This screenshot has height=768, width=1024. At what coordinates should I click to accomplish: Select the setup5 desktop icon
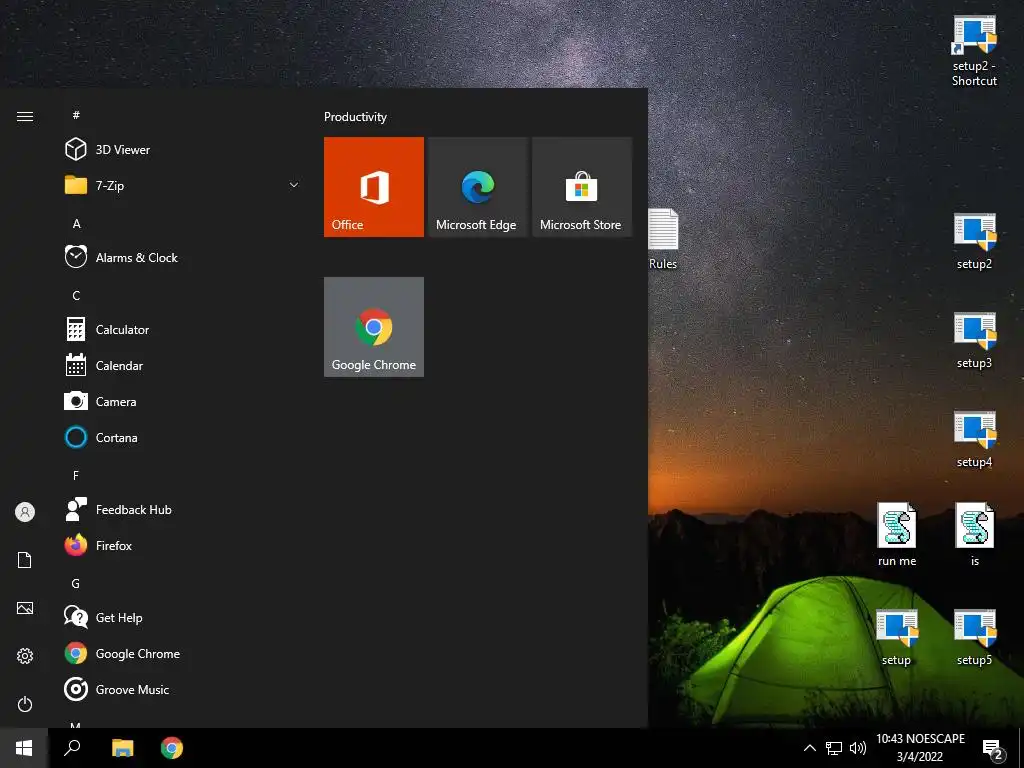(x=974, y=637)
